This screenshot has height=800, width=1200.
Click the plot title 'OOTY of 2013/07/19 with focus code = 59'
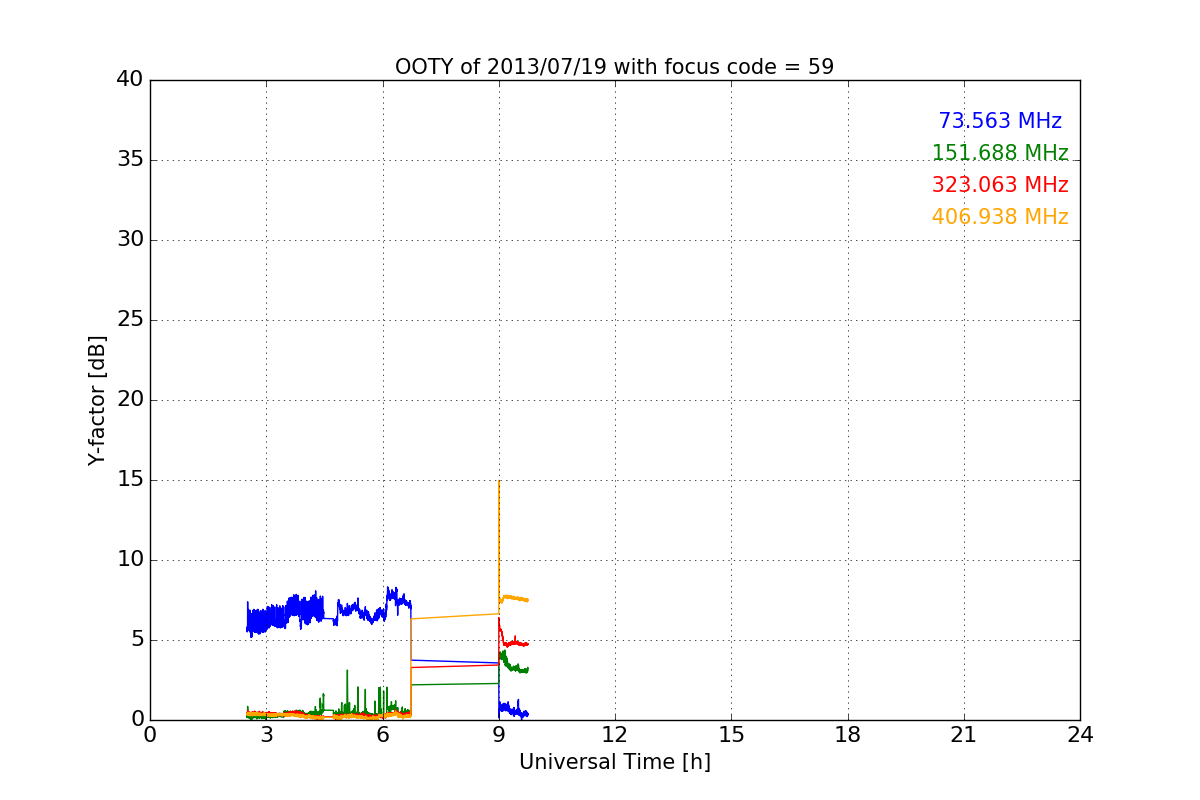614,67
